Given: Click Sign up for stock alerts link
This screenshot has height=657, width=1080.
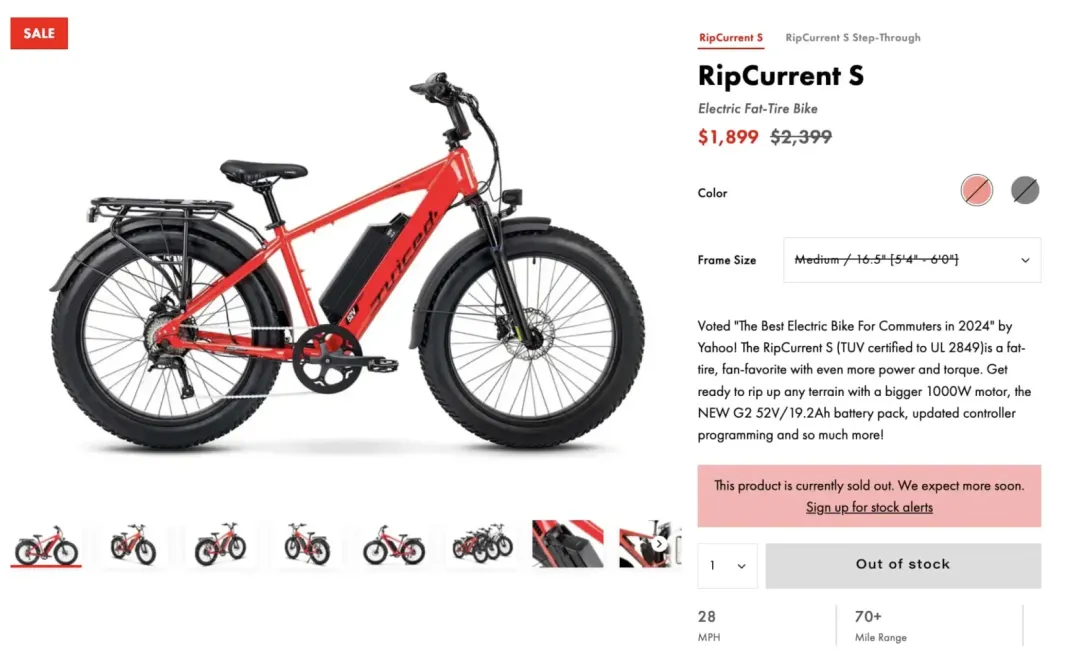Looking at the screenshot, I should [x=869, y=507].
